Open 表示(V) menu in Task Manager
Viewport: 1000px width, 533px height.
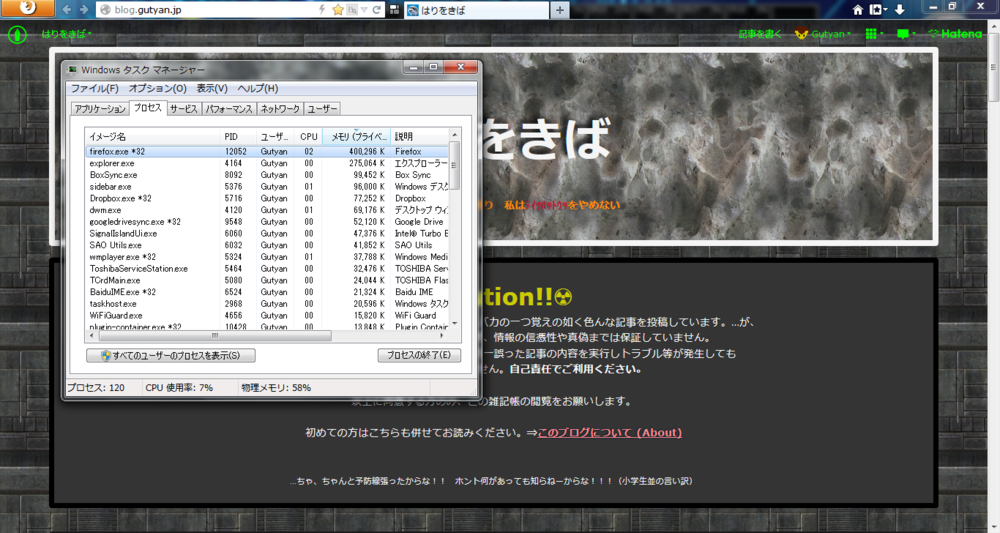point(212,89)
